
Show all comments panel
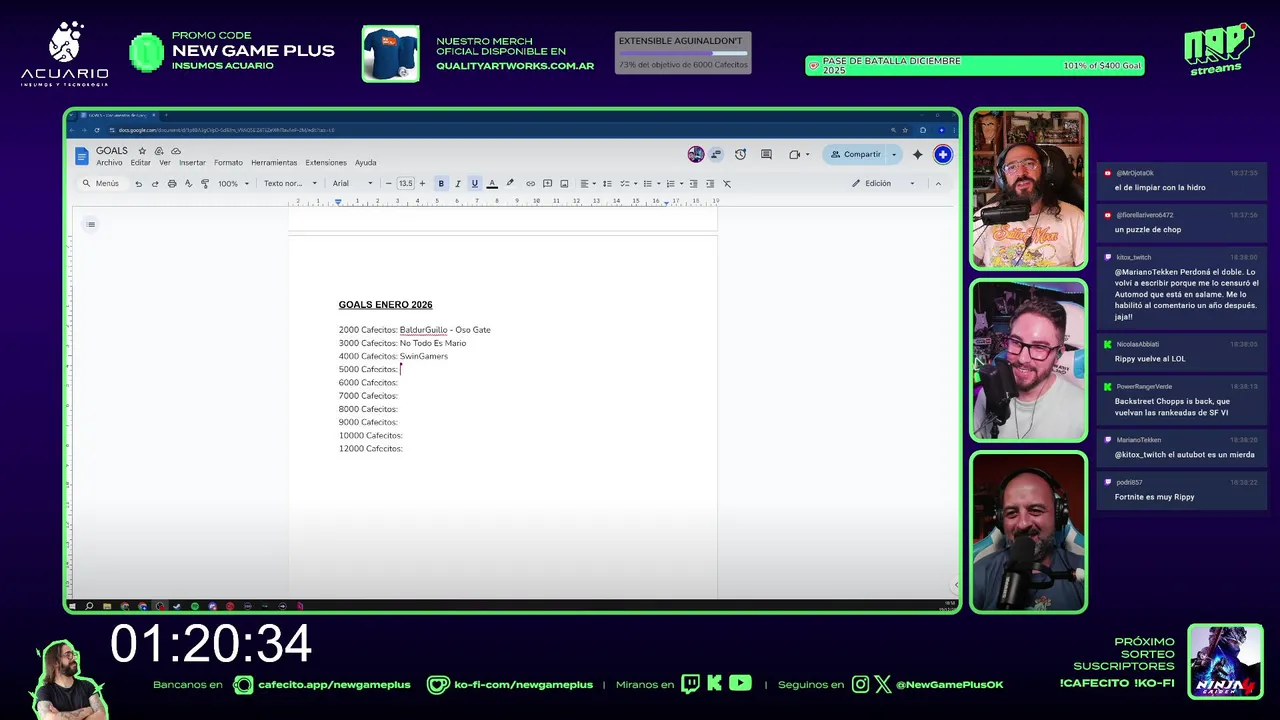(x=766, y=155)
